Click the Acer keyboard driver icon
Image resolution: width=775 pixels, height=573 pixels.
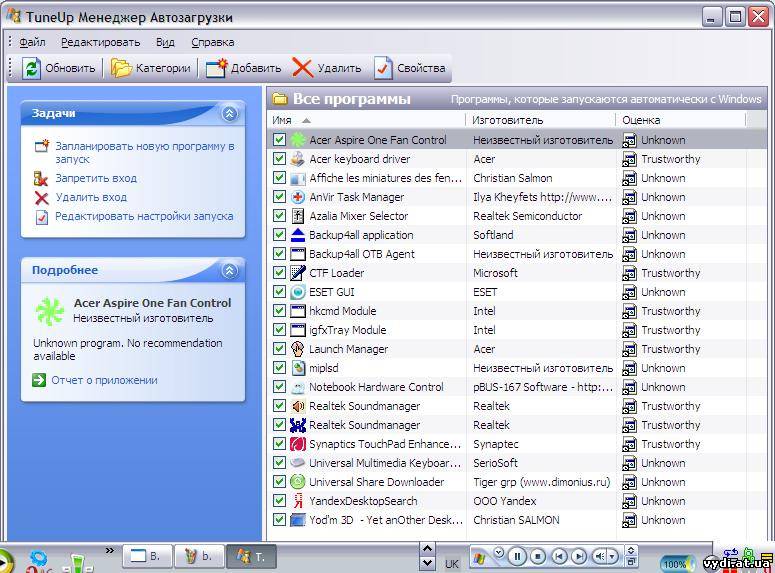[298, 159]
